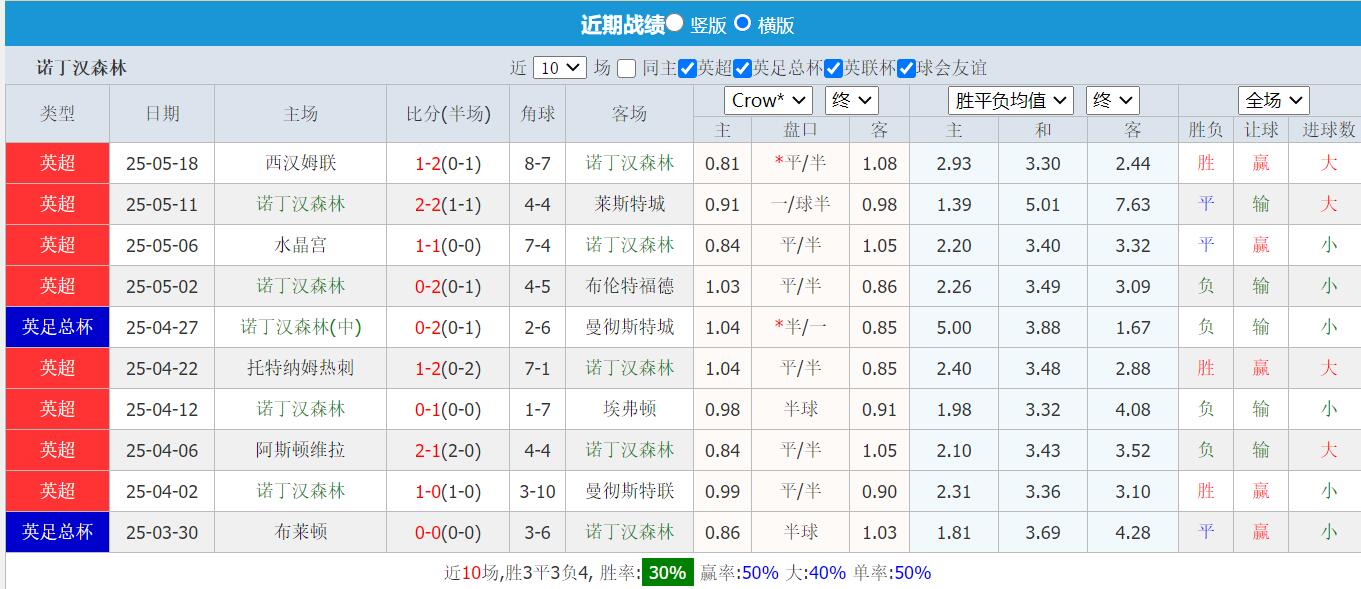1361x589 pixels.
Task: Enable the 同主 checkbox
Action: (x=627, y=67)
